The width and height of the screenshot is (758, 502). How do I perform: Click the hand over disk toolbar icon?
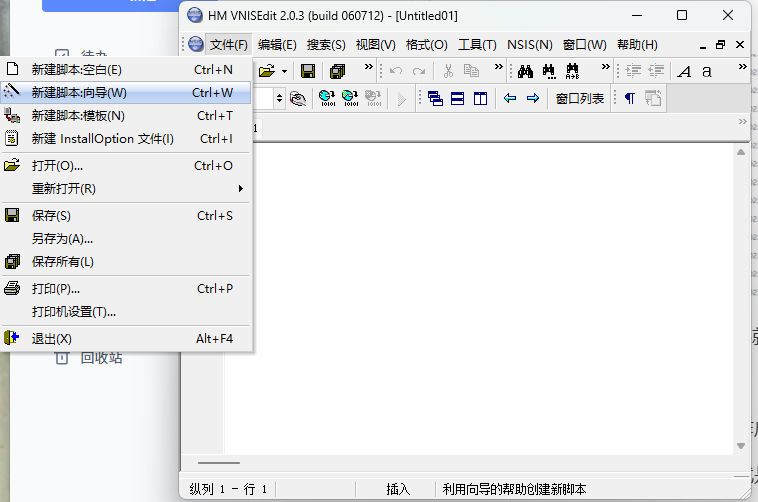coord(298,99)
